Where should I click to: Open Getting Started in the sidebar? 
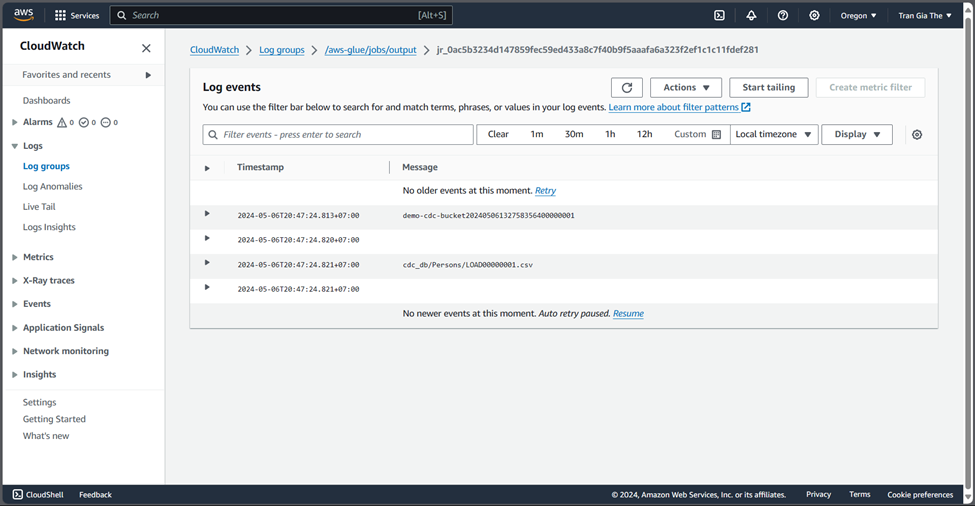(x=54, y=419)
